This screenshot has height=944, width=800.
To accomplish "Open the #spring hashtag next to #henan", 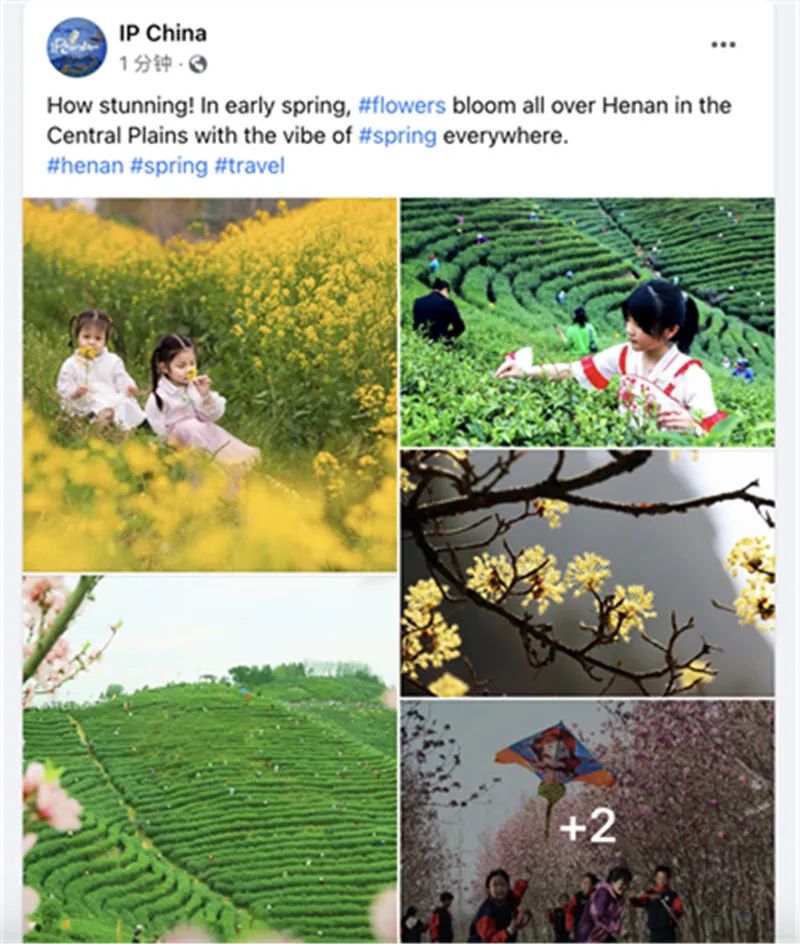I will click(x=169, y=166).
